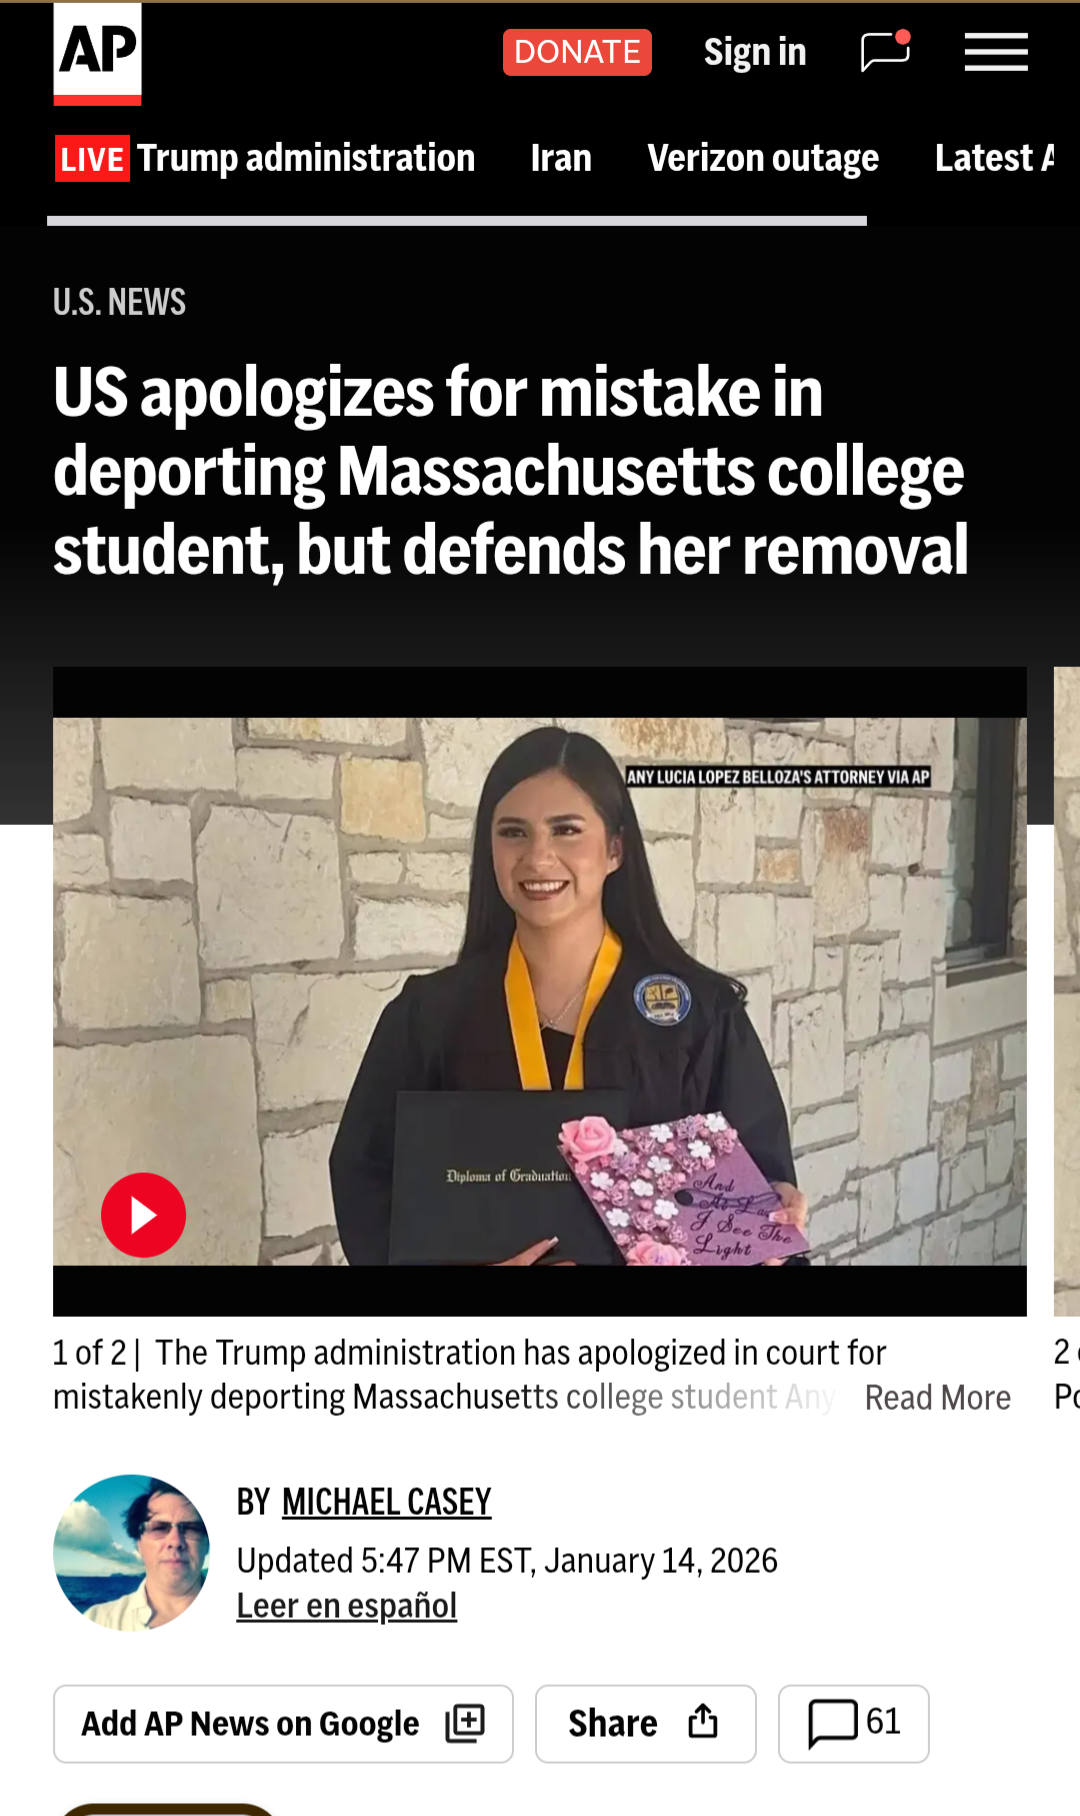Click the Add AP News on Google button

(x=283, y=1724)
